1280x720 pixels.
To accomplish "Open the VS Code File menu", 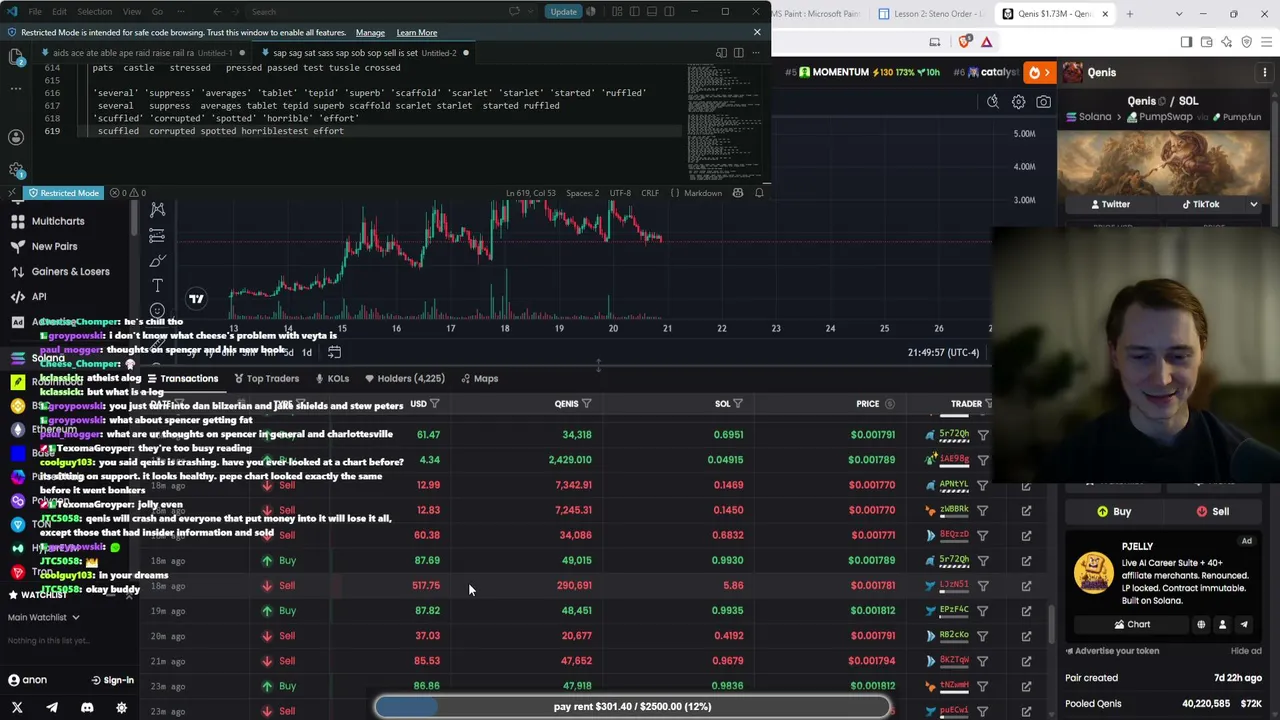I will 35,12.
